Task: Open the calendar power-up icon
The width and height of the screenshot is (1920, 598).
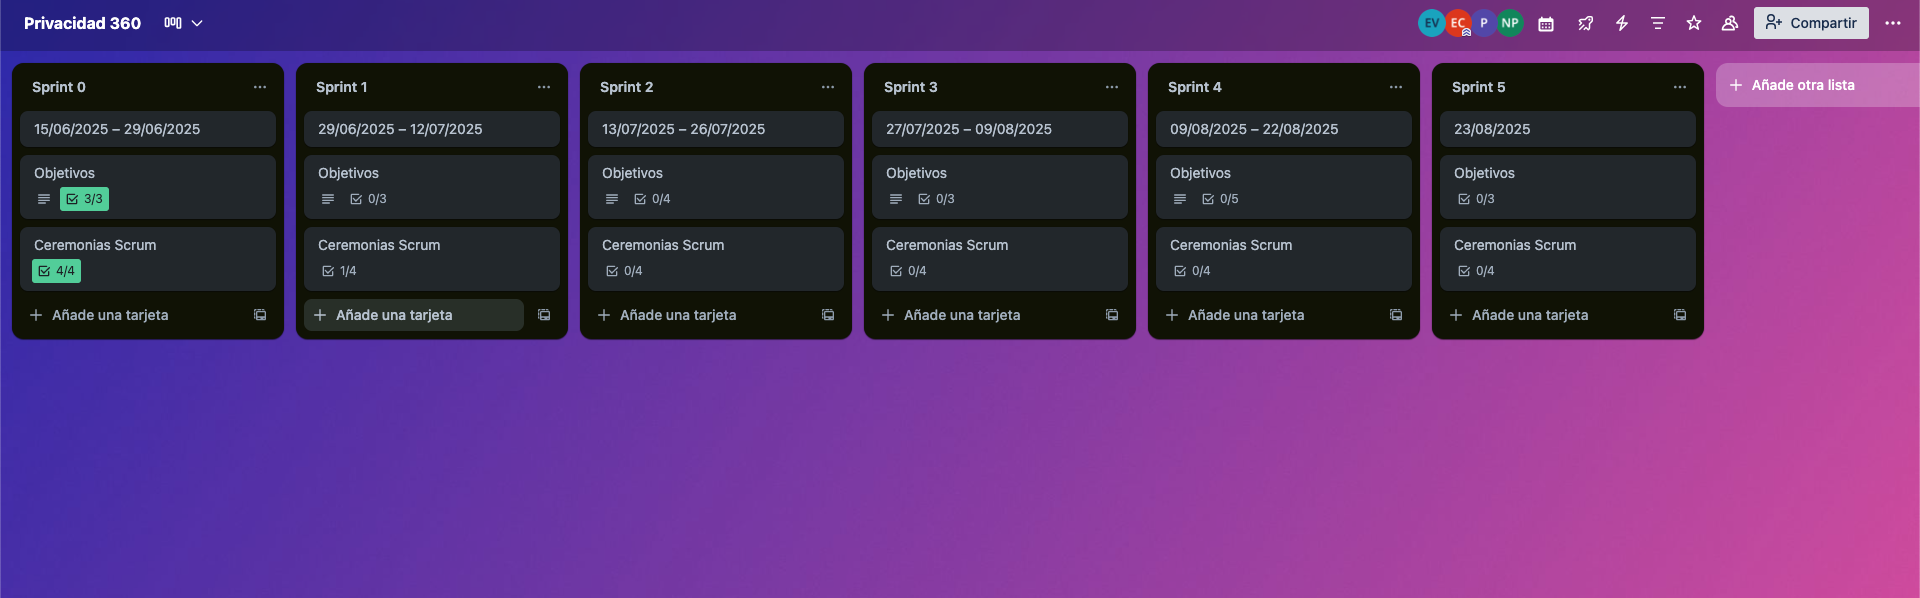Action: click(1546, 23)
